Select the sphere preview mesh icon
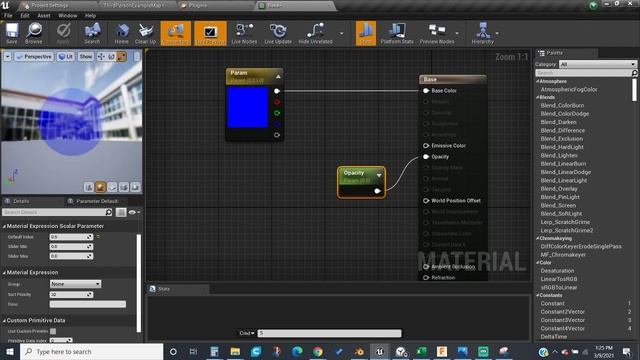This screenshot has height=360, width=640. (x=100, y=187)
